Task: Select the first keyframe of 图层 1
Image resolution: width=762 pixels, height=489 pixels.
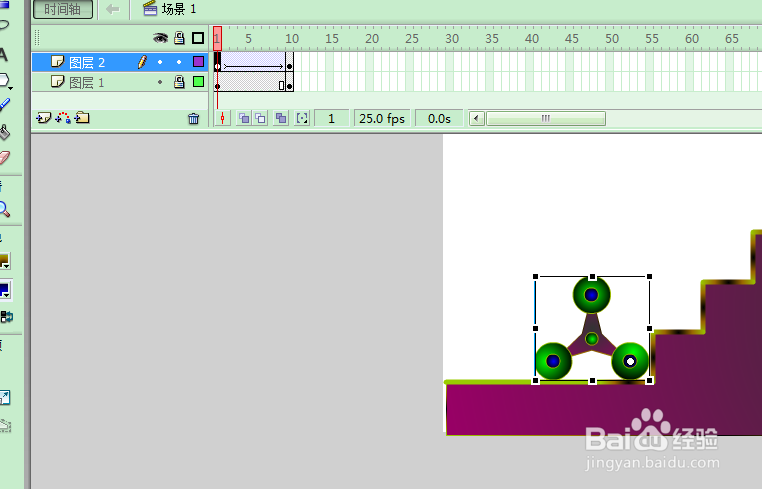Action: (217, 82)
